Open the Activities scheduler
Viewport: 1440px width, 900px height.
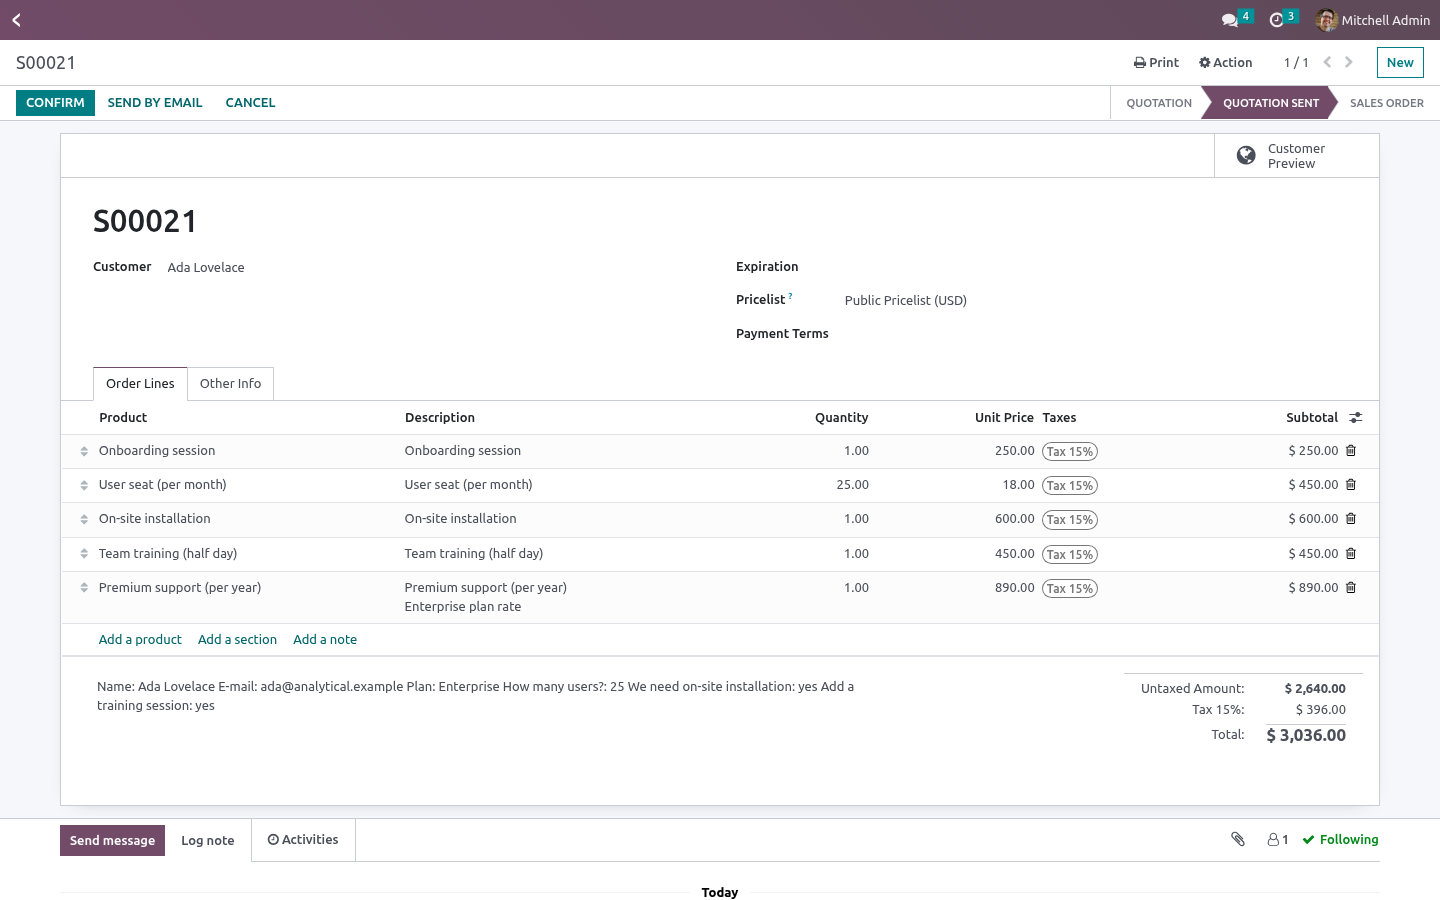[x=303, y=840]
